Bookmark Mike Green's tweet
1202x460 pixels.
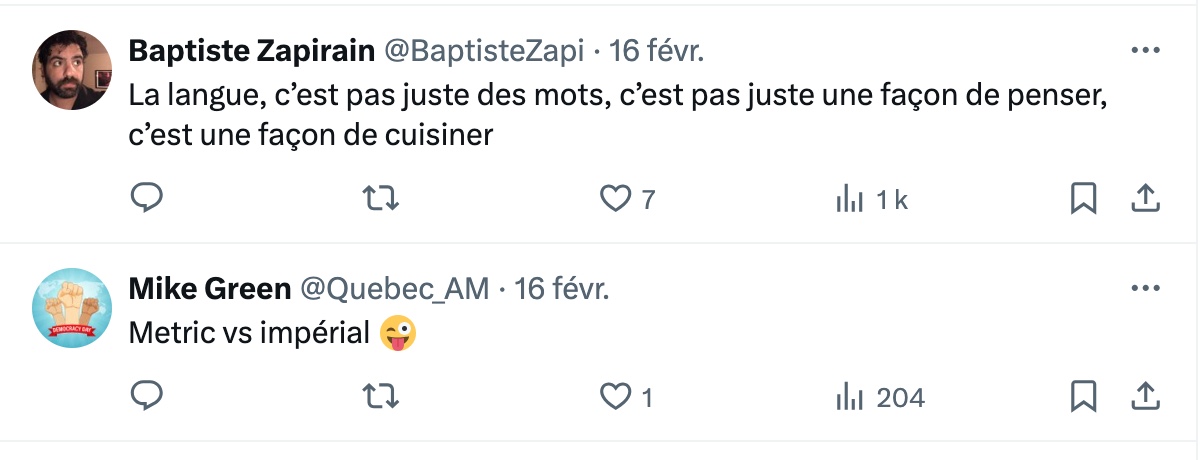coord(1083,397)
